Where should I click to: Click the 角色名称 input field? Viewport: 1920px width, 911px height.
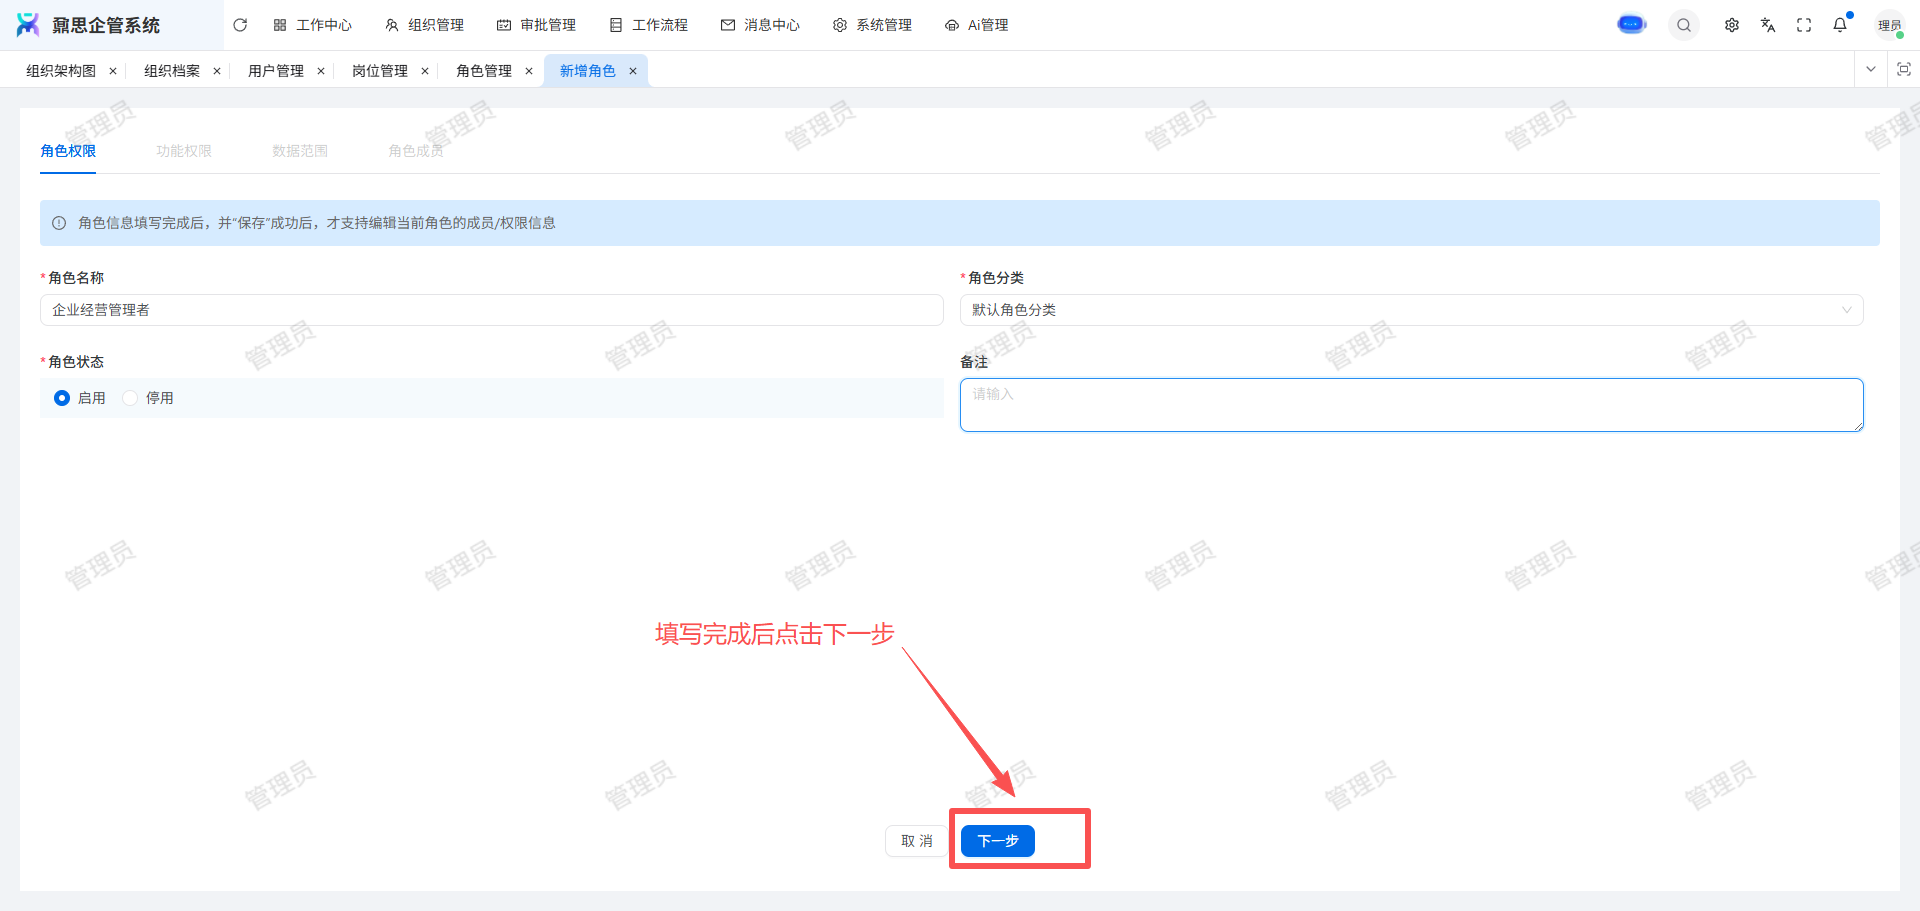click(x=491, y=310)
